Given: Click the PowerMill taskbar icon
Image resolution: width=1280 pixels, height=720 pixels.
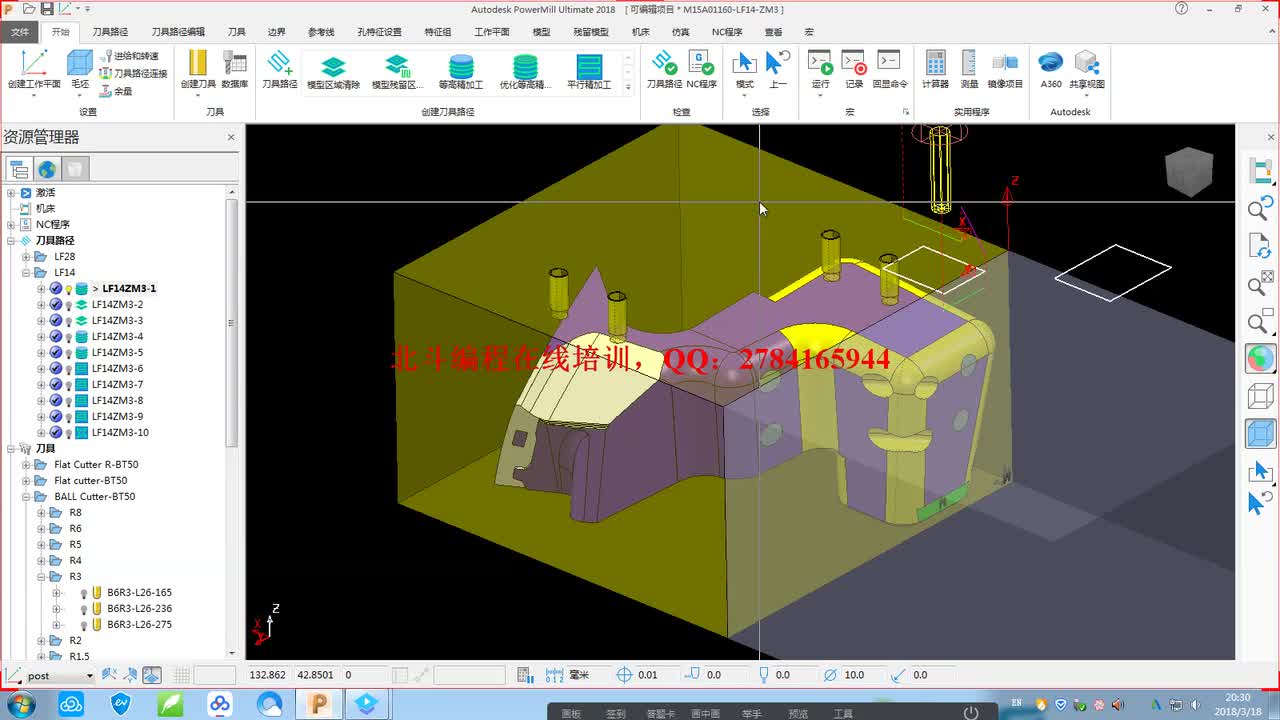Looking at the screenshot, I should pos(319,705).
